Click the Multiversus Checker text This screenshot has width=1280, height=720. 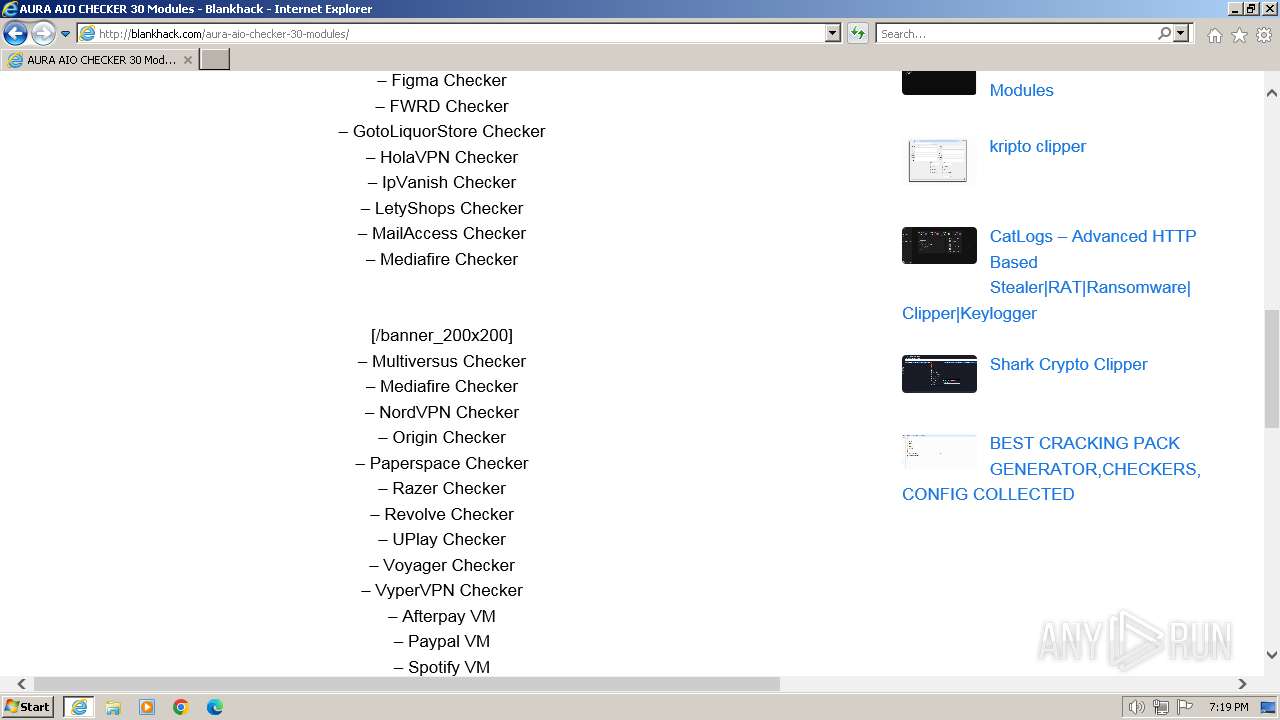pos(442,361)
